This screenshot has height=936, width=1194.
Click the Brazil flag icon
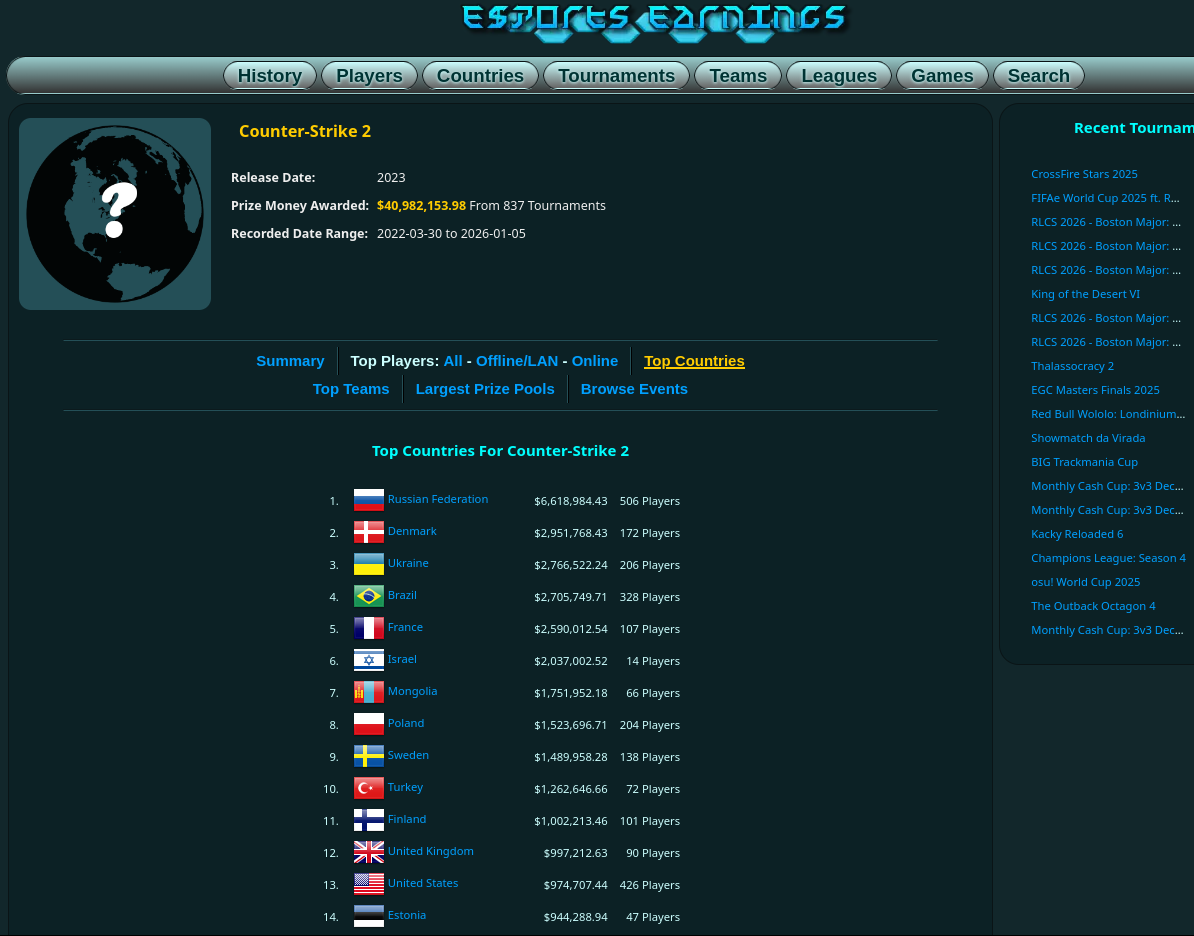tap(369, 596)
